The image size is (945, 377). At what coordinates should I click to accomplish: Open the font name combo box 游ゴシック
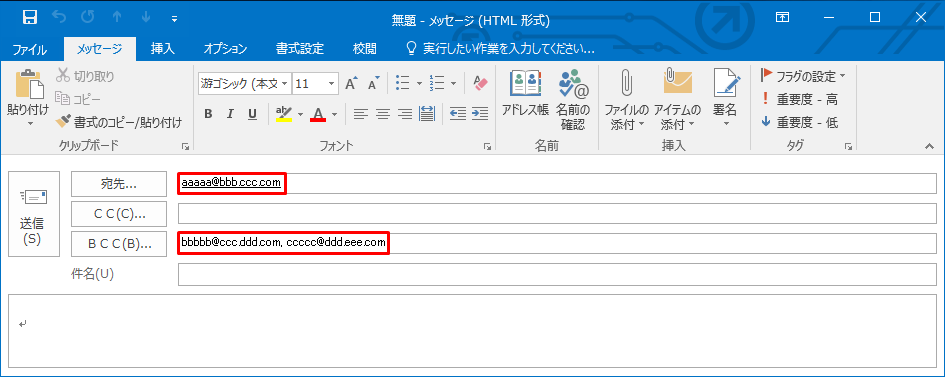pyautogui.click(x=244, y=84)
